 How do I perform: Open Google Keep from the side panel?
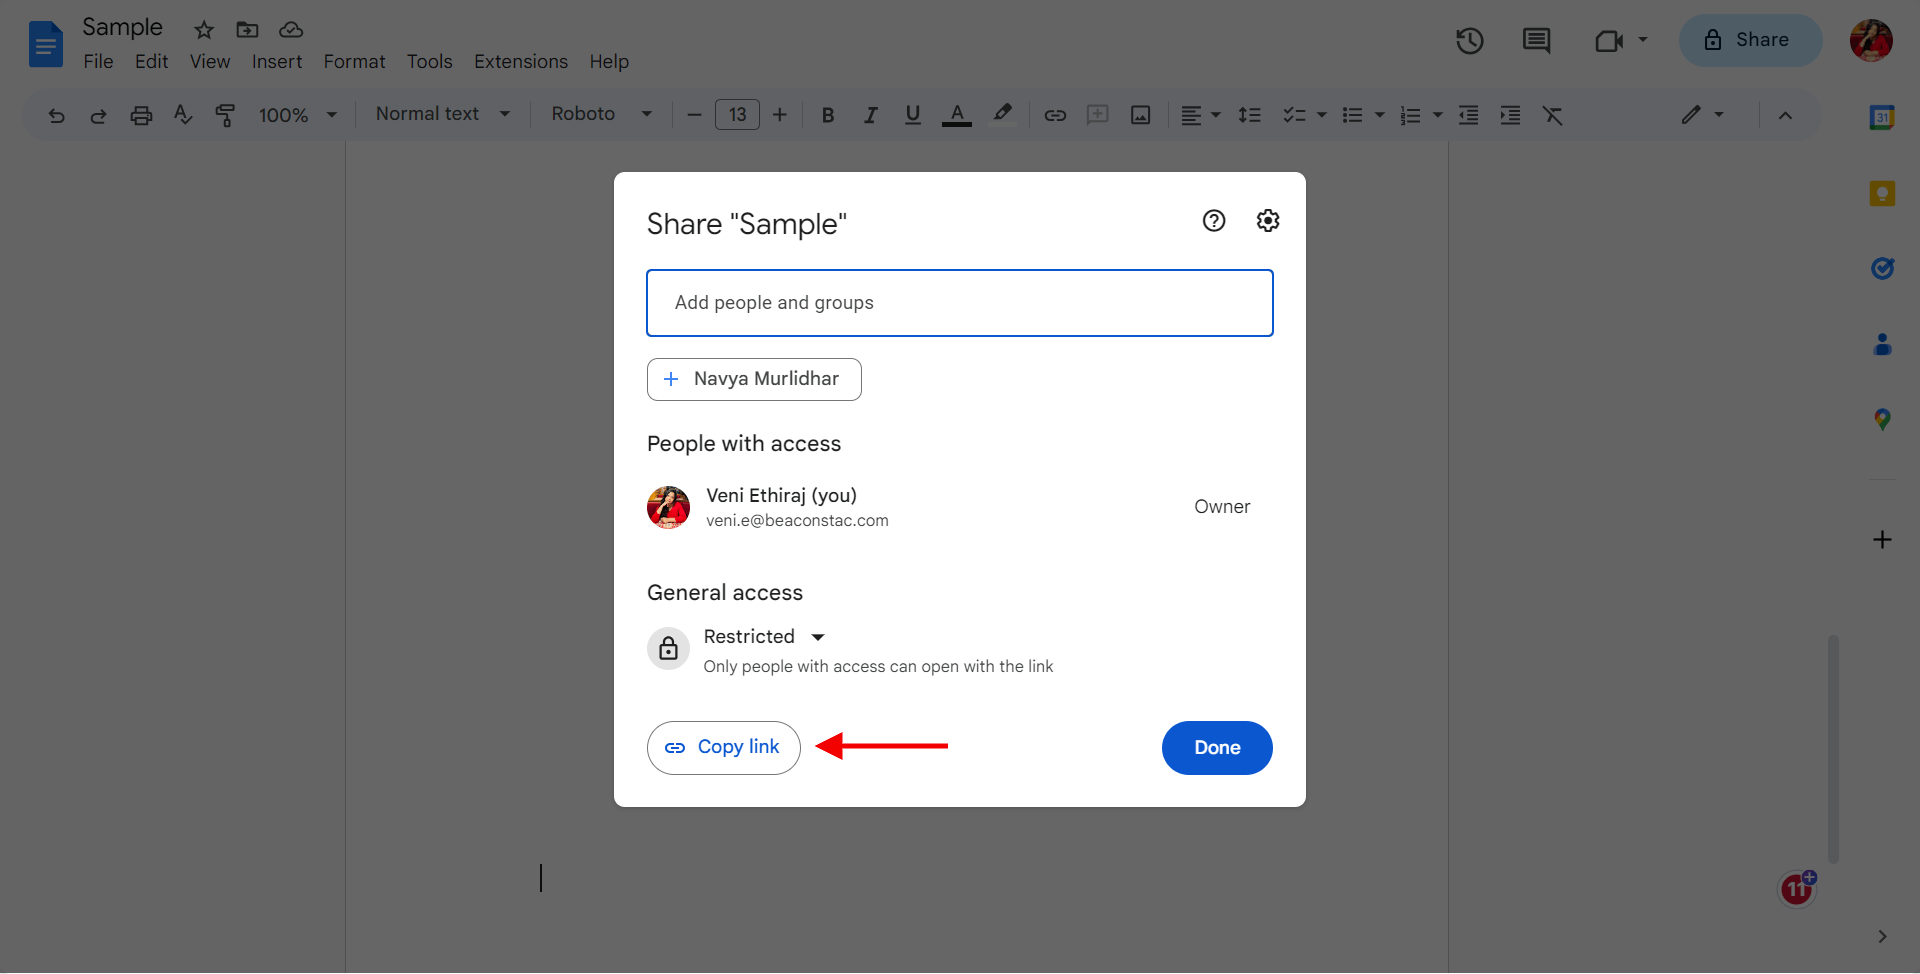coord(1883,193)
